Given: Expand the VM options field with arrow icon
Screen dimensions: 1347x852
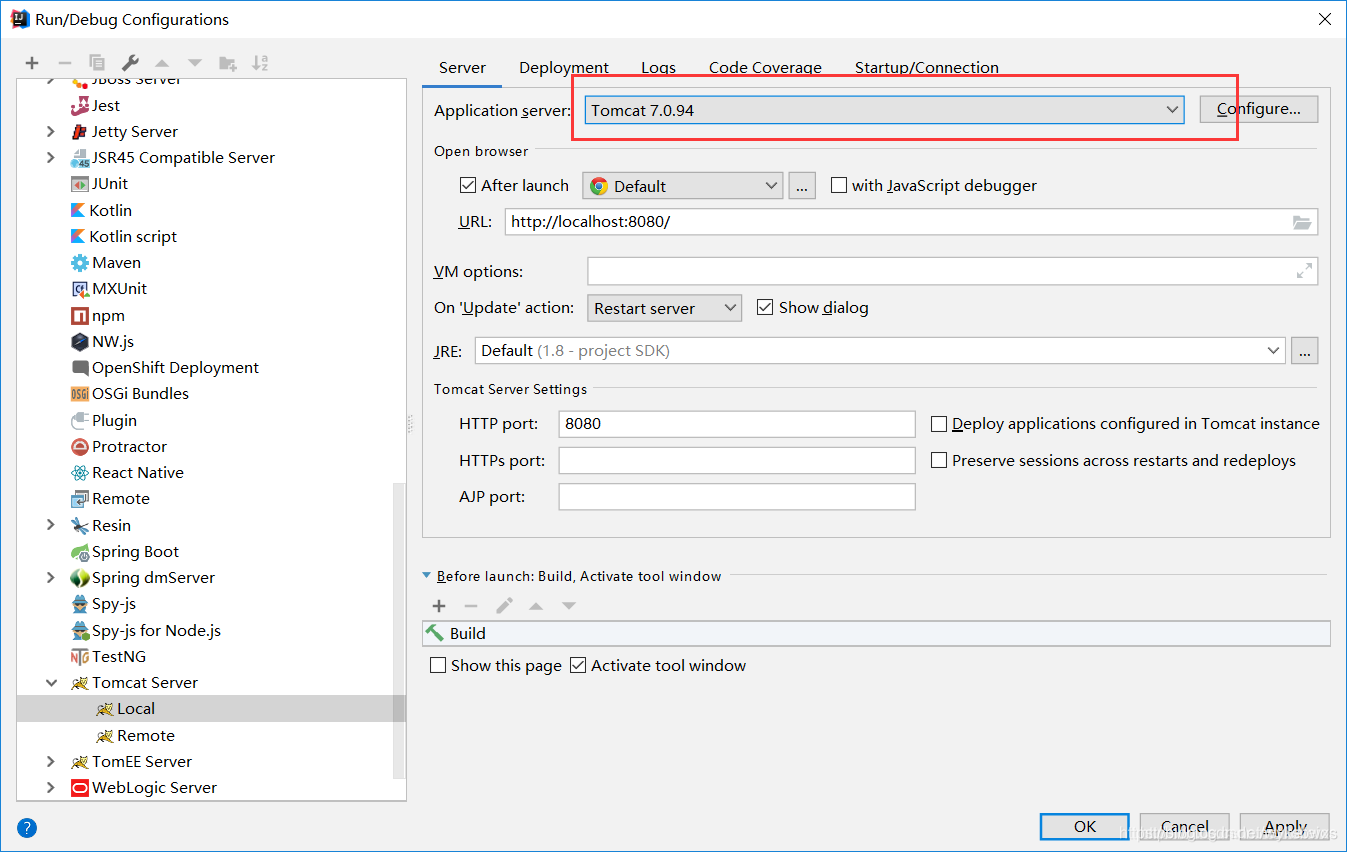Looking at the screenshot, I should 1304,271.
